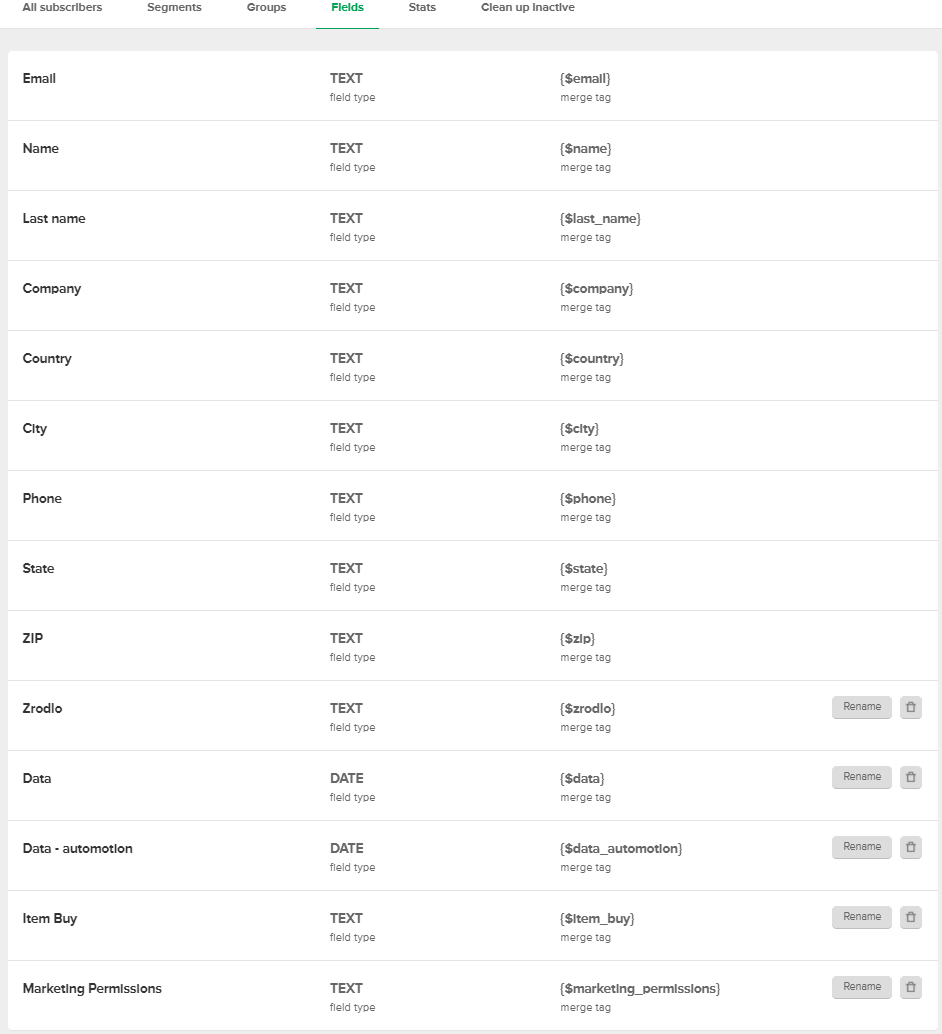Click the {$last_name} merge tag

(x=600, y=218)
